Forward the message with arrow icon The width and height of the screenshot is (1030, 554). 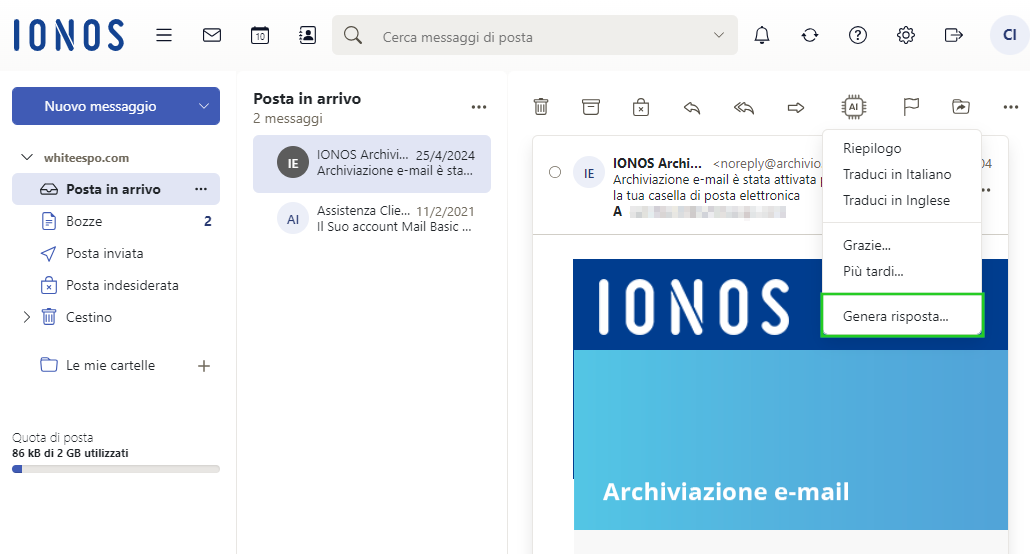795,107
